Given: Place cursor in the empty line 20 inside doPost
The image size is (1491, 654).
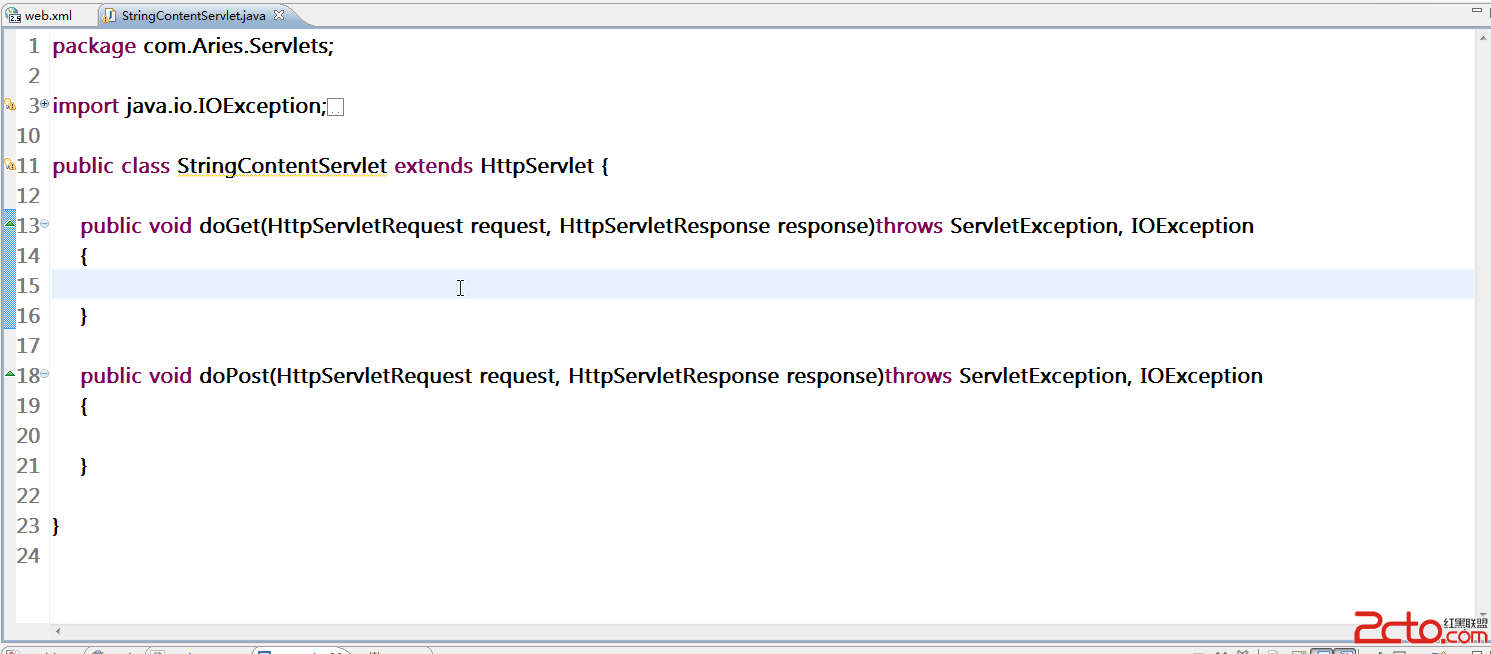Looking at the screenshot, I should (762, 436).
